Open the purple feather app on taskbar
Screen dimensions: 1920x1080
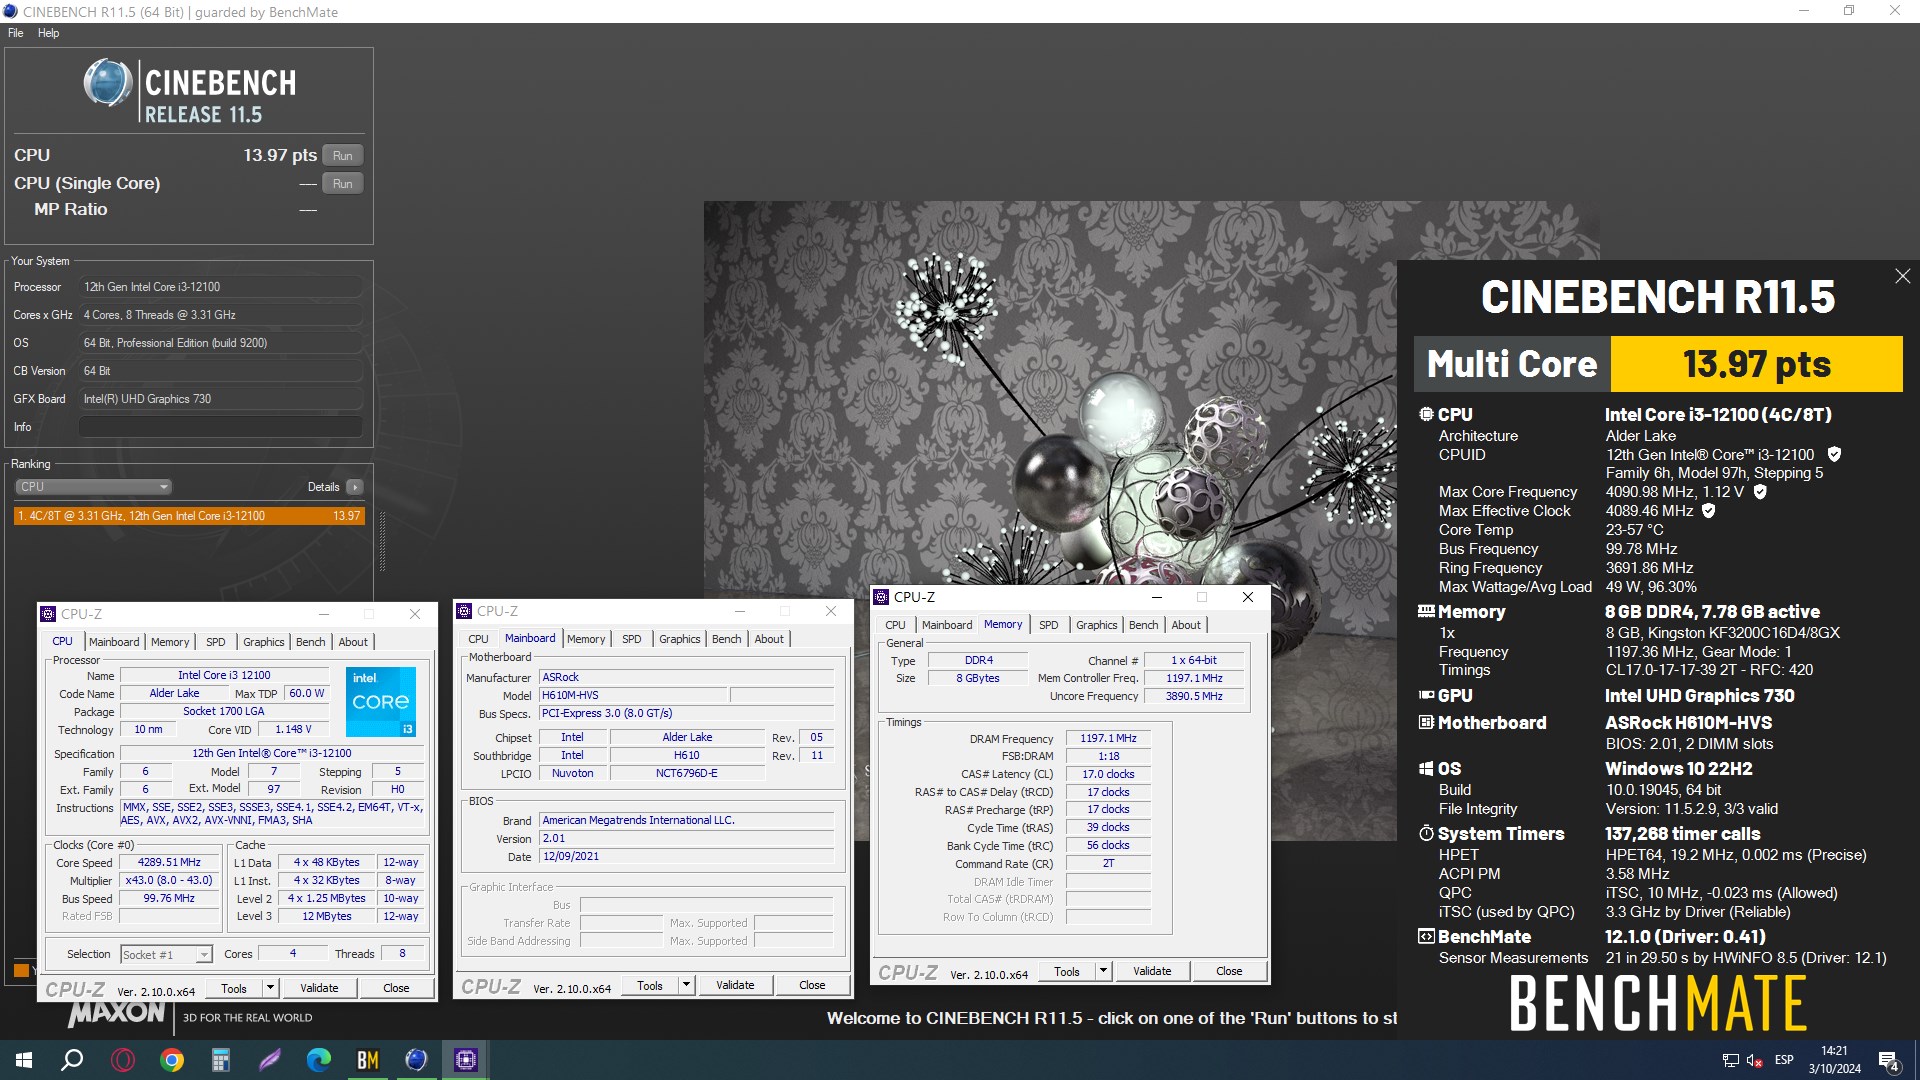coord(270,1060)
